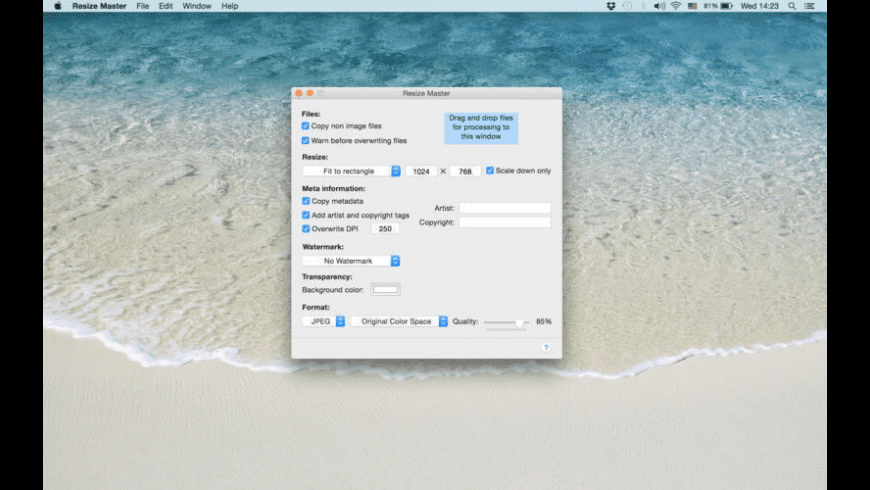Click the DPI field showing 250
This screenshot has height=490, width=870.
pyautogui.click(x=385, y=229)
